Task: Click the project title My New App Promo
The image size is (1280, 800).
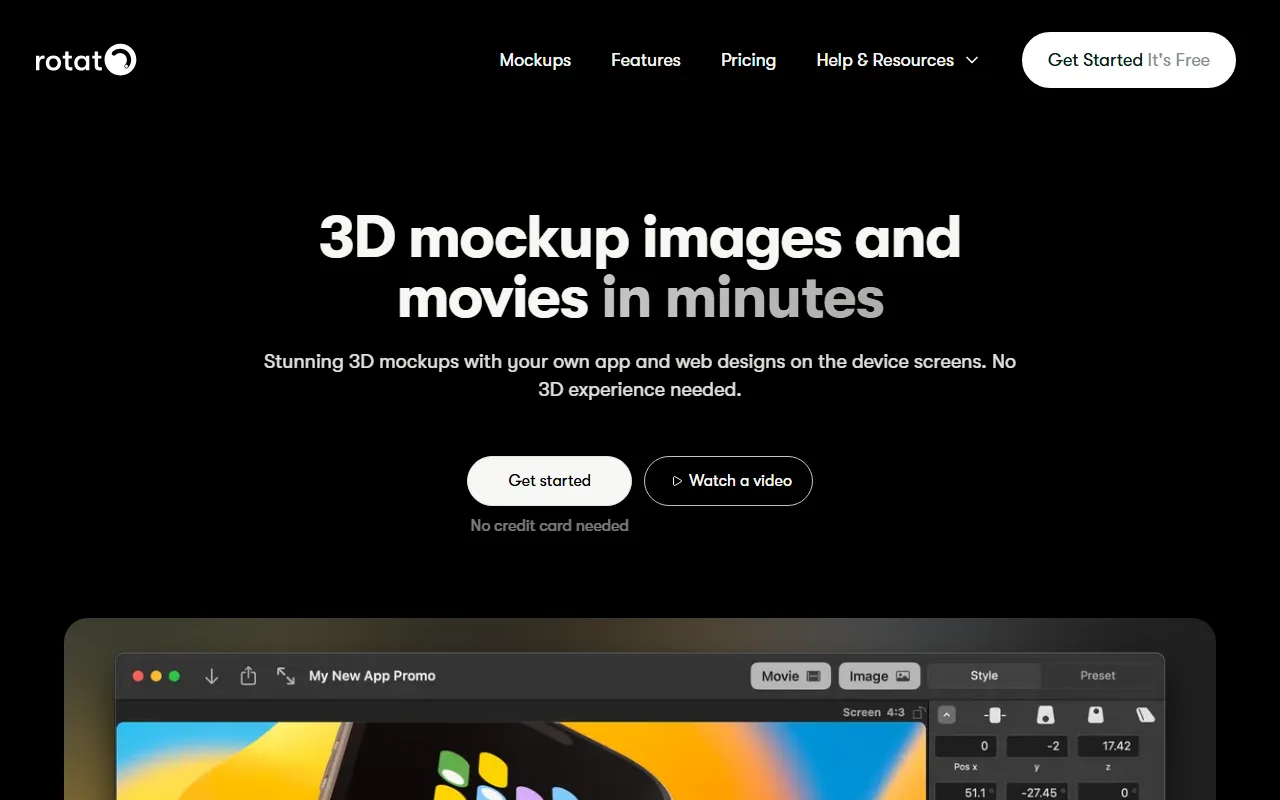Action: click(372, 676)
